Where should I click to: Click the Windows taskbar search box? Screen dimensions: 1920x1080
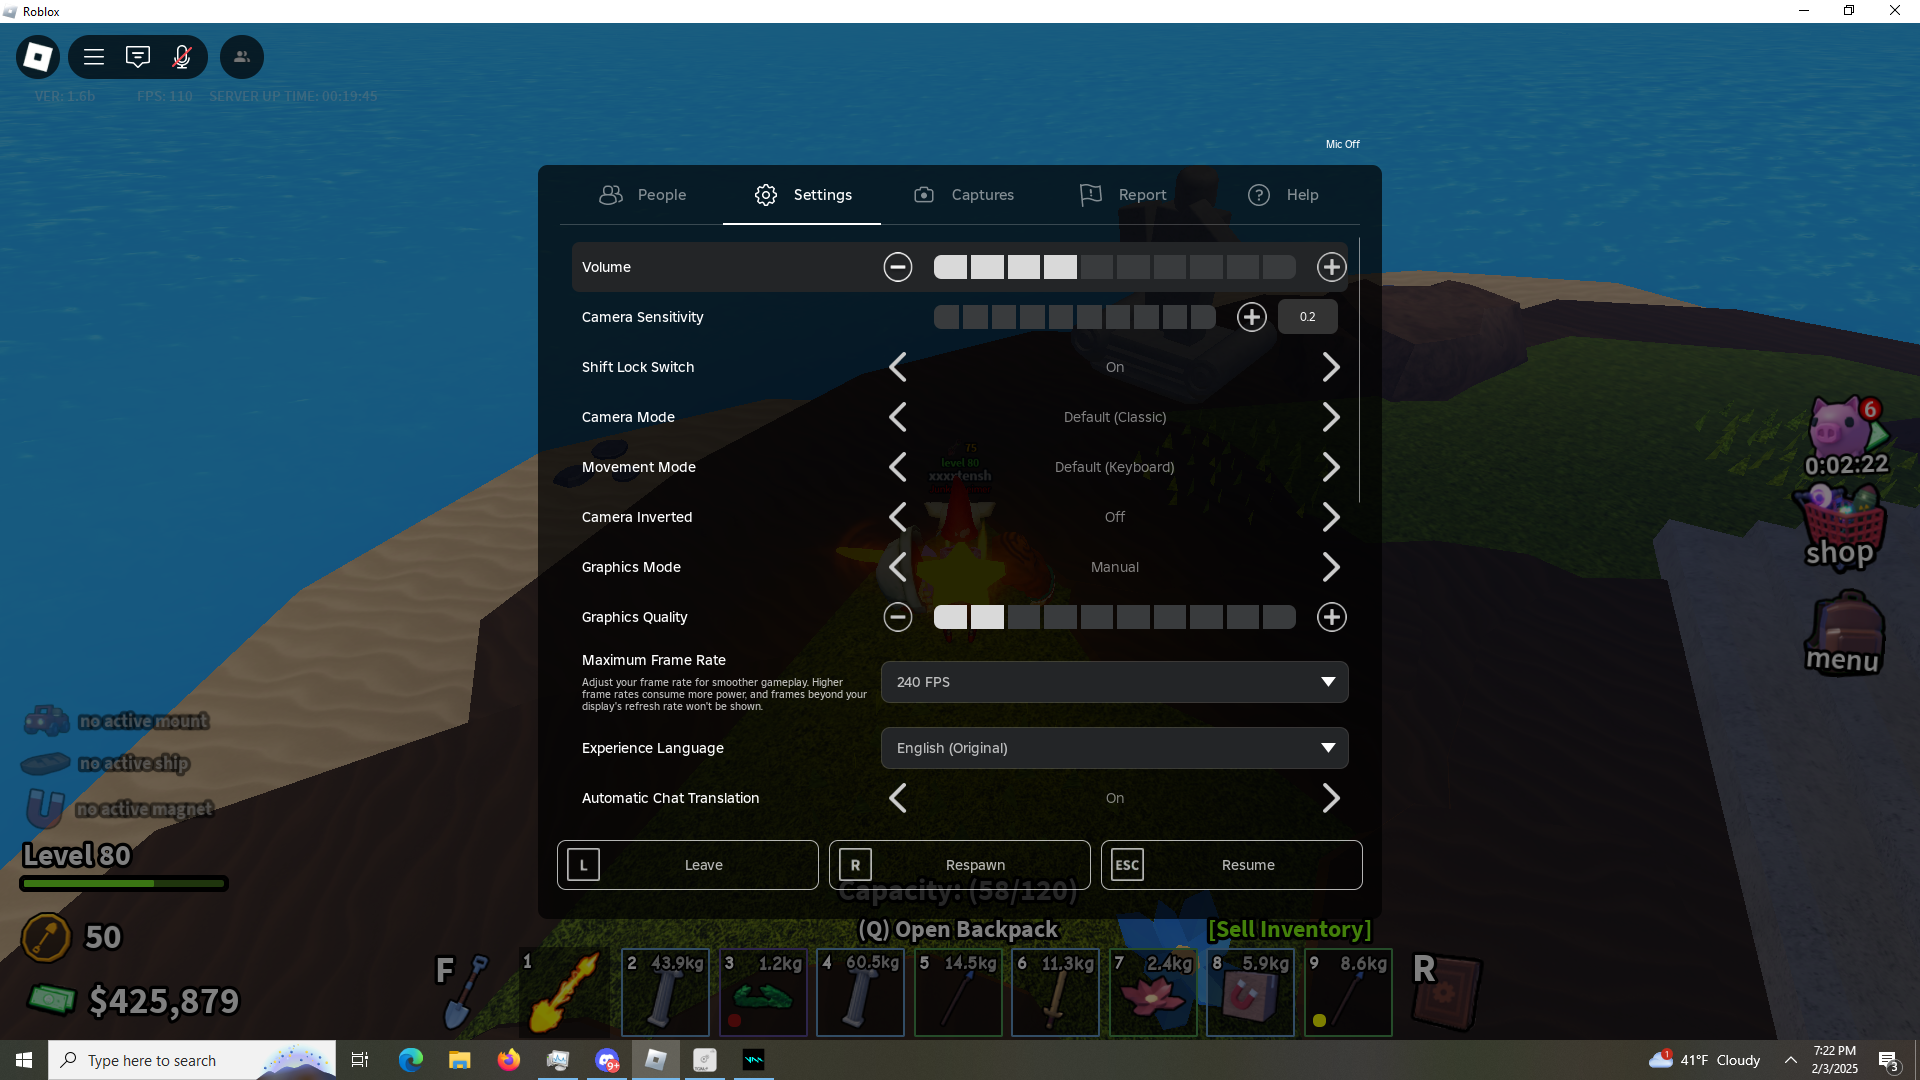tap(192, 1060)
